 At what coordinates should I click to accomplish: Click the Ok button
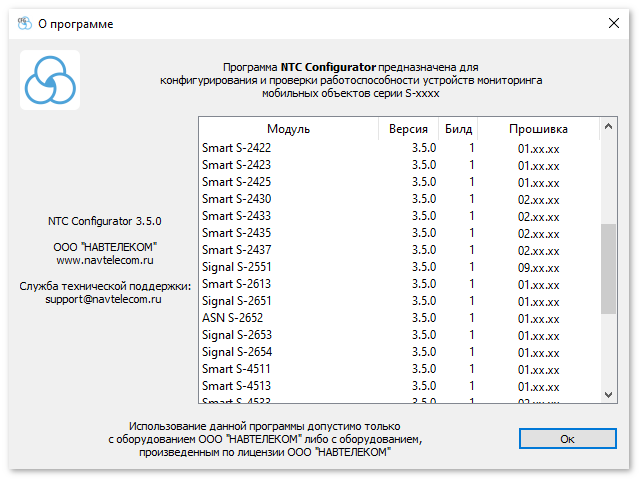(x=567, y=439)
